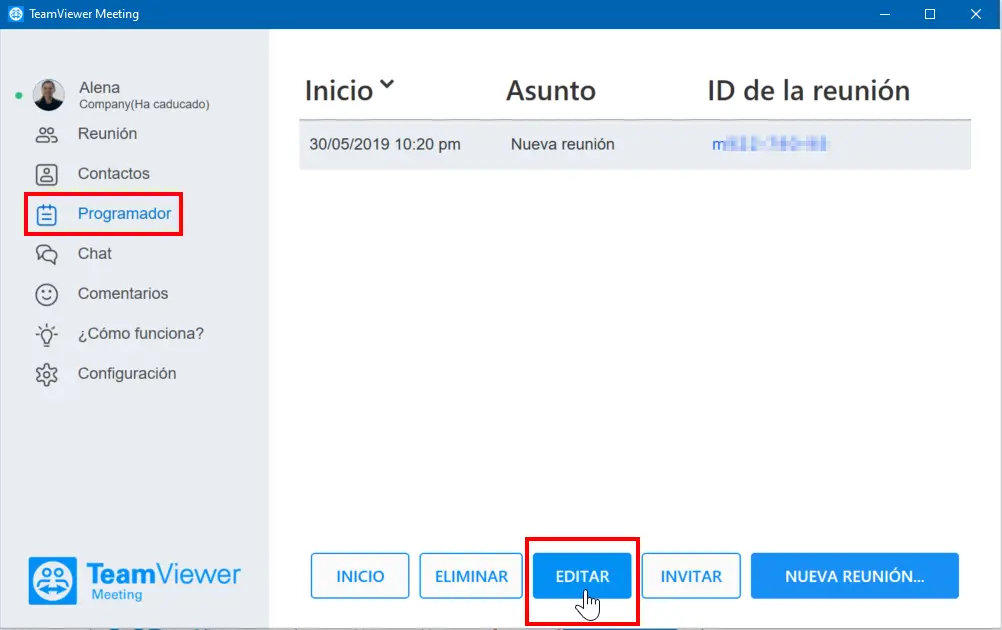Click the Reunión people icon
1002x630 pixels.
(x=47, y=135)
